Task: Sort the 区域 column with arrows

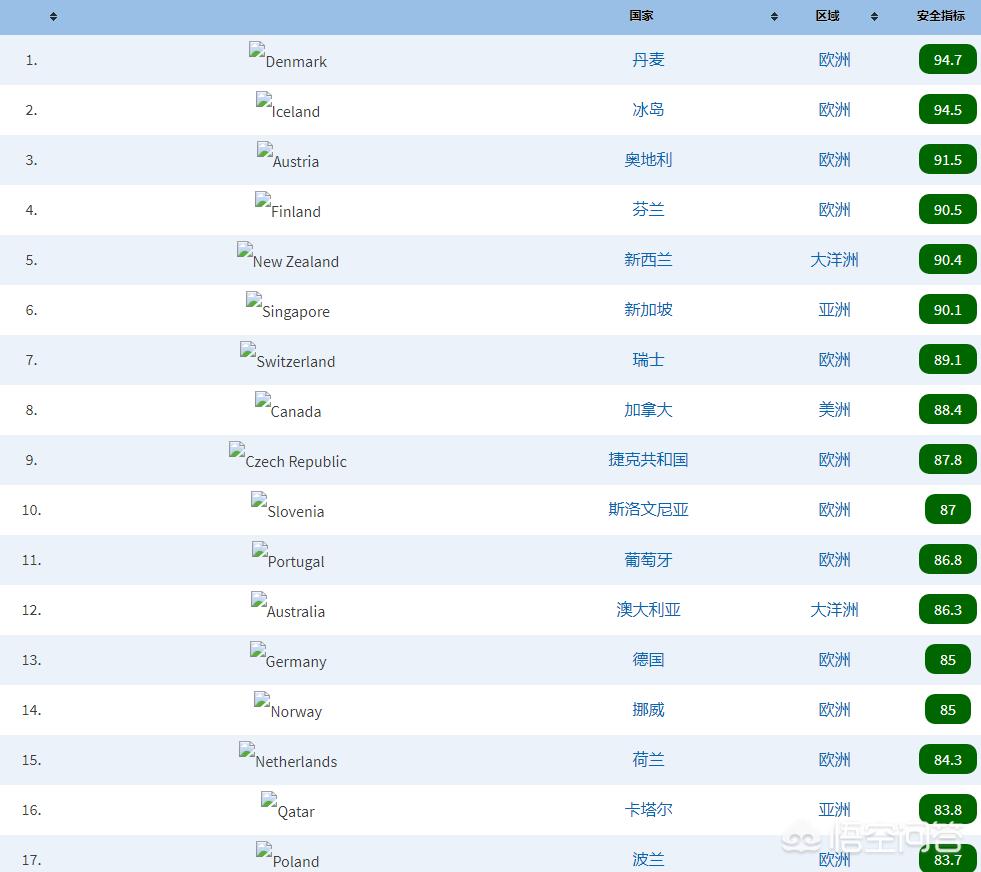Action: [874, 17]
